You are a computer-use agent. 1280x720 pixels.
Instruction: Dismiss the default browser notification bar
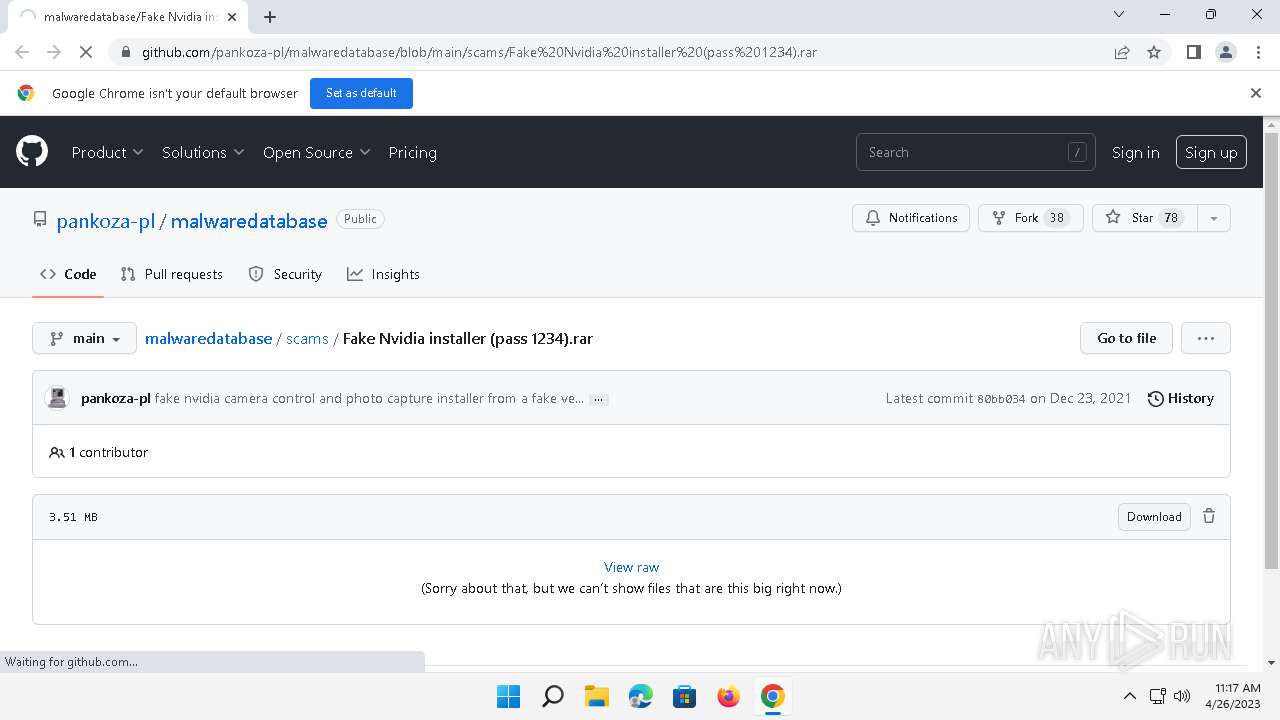point(1256,93)
